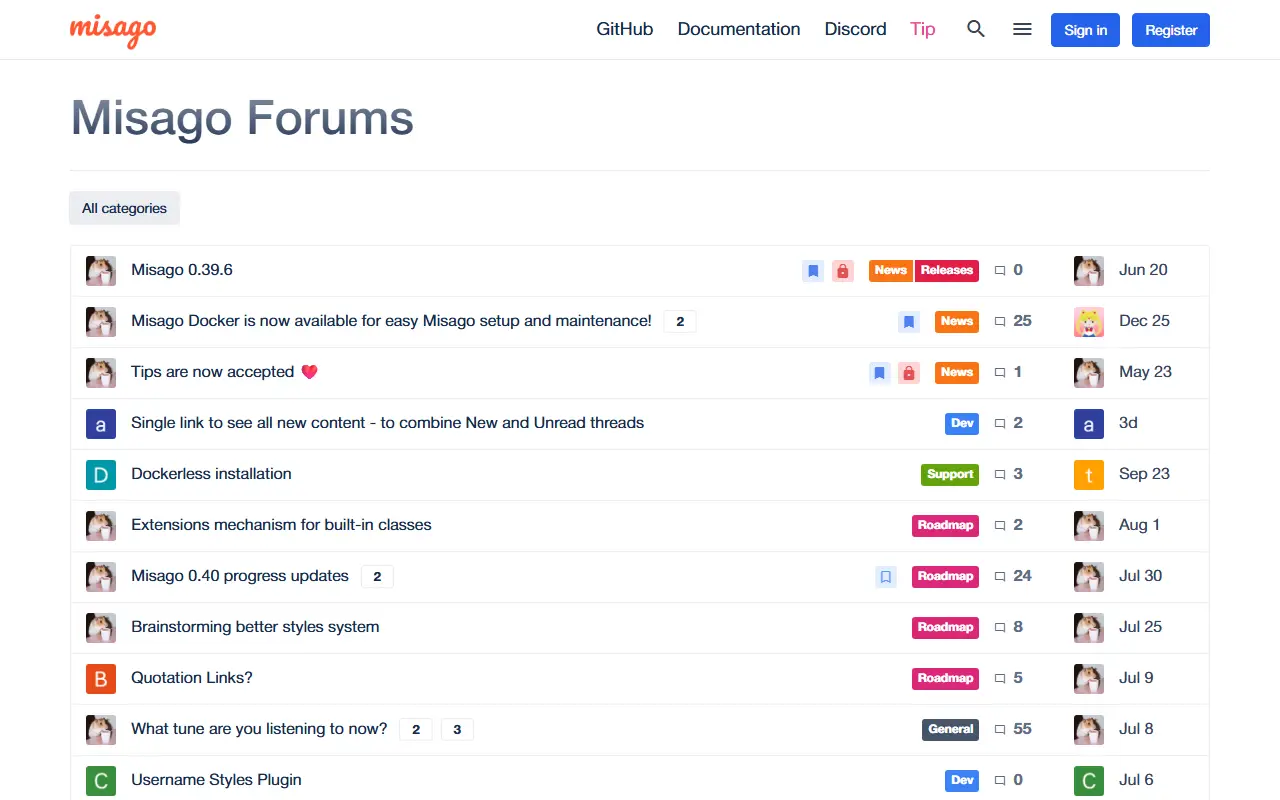Click the '3d' last post time
1280x800 pixels.
coord(1128,423)
